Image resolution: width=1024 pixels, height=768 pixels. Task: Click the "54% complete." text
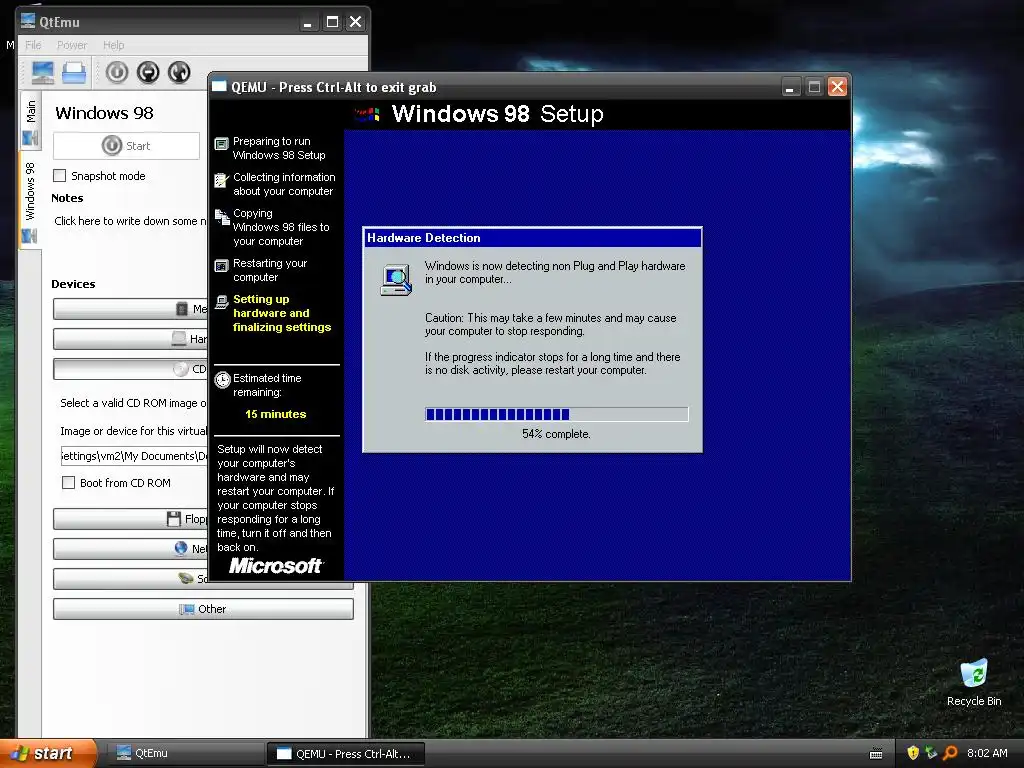[x=556, y=434]
